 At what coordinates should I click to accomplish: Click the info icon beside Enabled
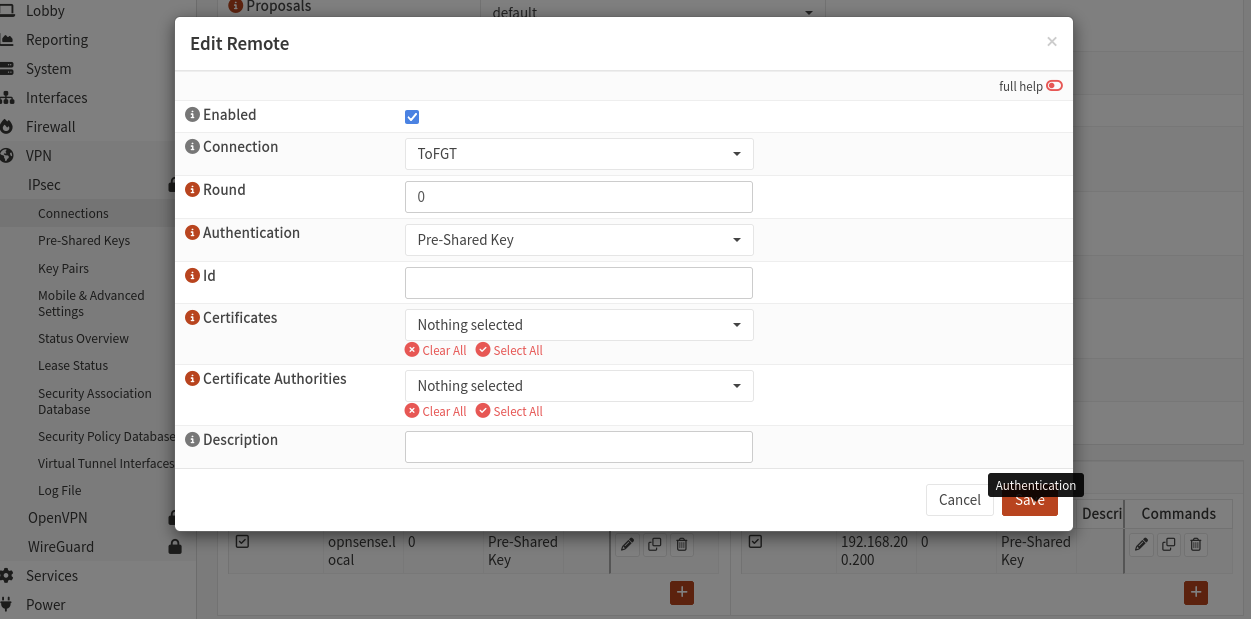pos(193,115)
